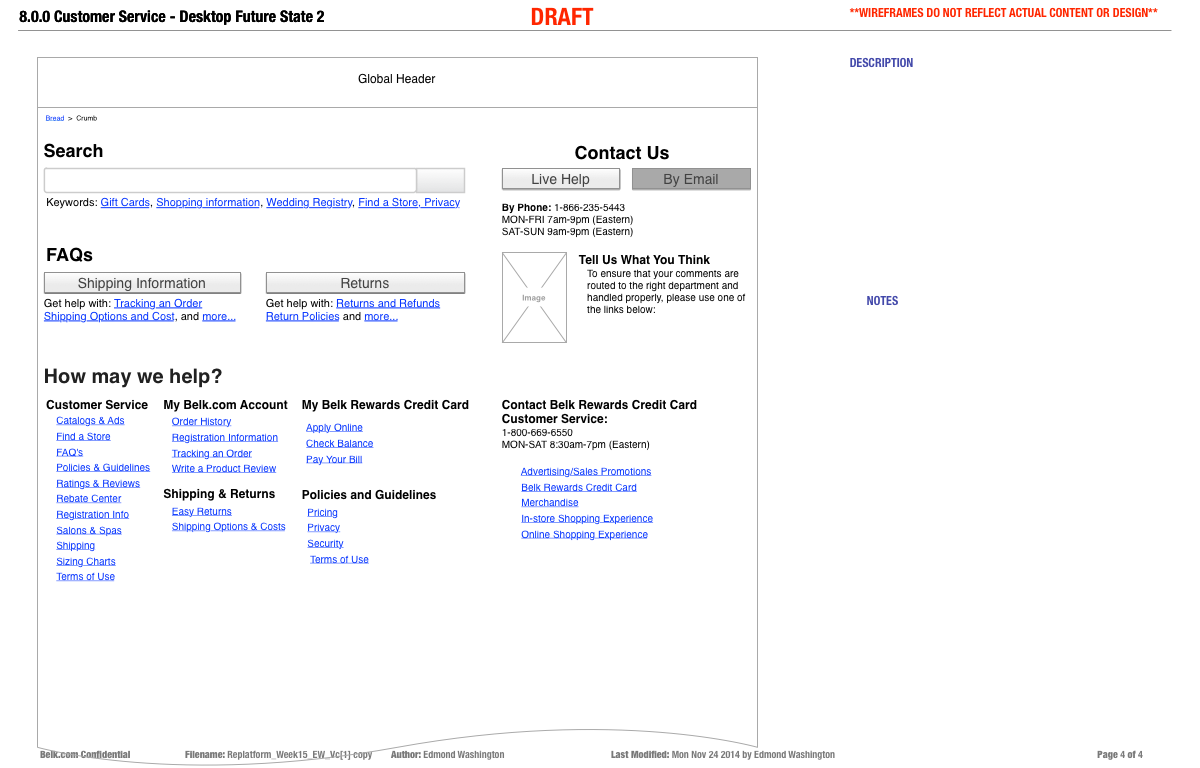1200x768 pixels.
Task: Click the image placeholder thumbnail
Action: (x=534, y=297)
